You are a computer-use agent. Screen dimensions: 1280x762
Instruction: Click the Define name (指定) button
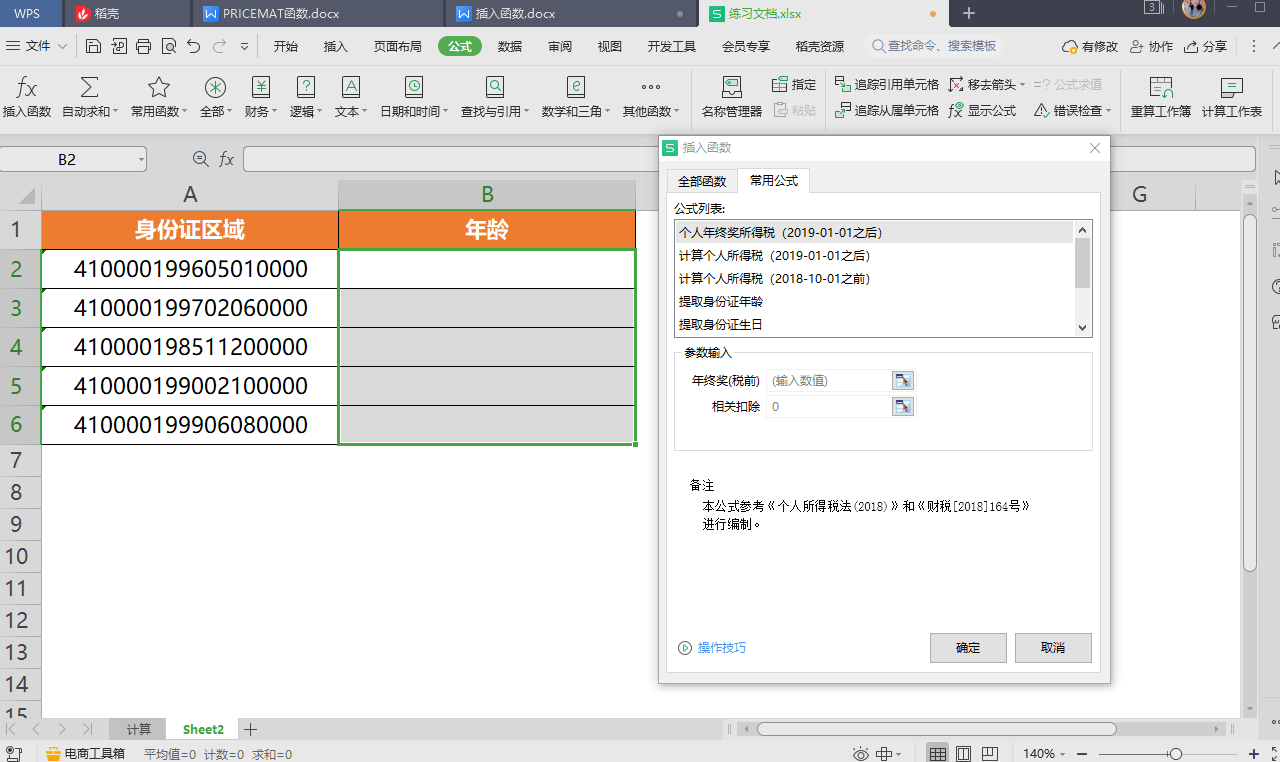(x=794, y=85)
